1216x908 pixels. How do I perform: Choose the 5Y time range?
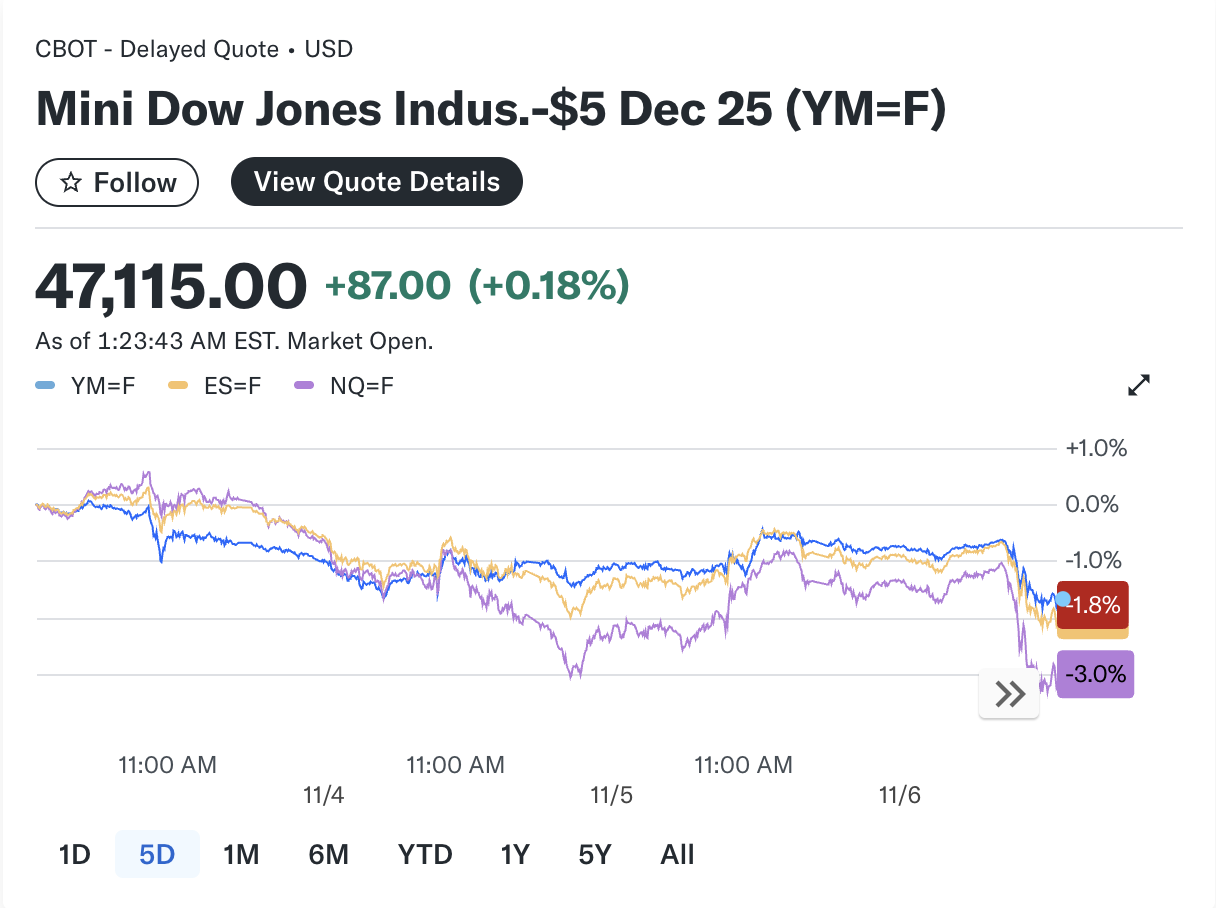click(594, 855)
